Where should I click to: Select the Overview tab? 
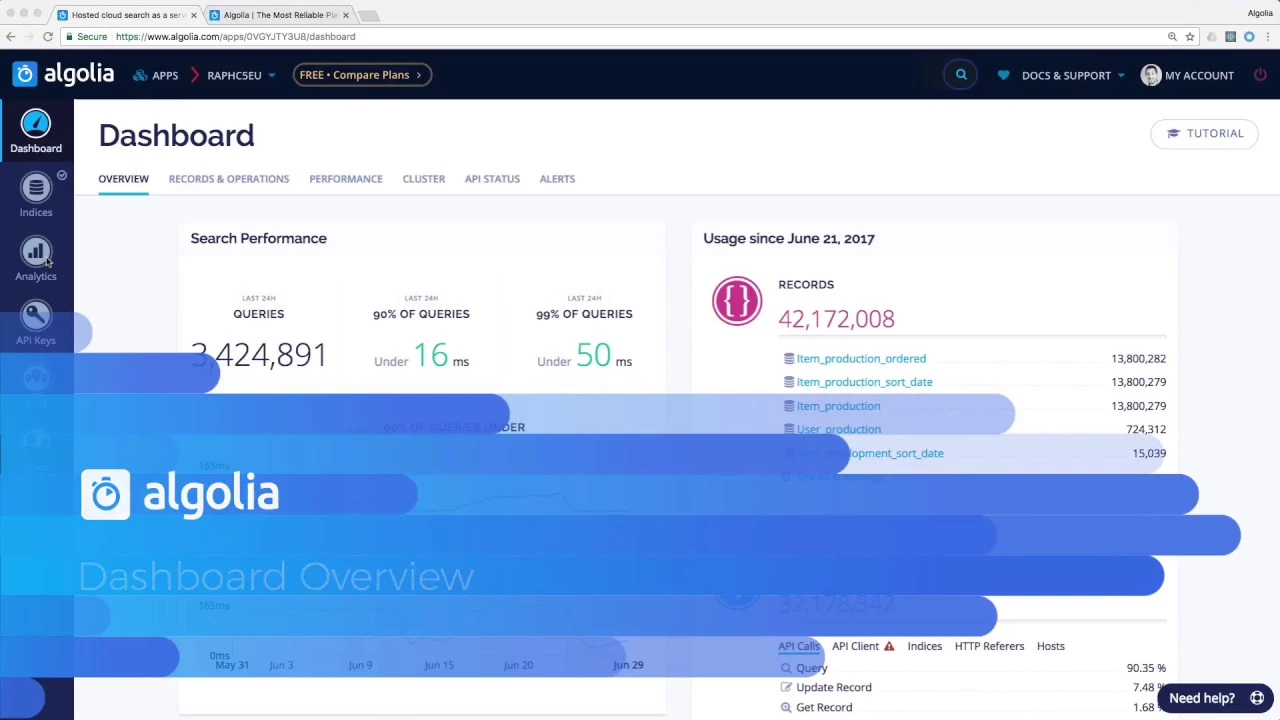123,179
